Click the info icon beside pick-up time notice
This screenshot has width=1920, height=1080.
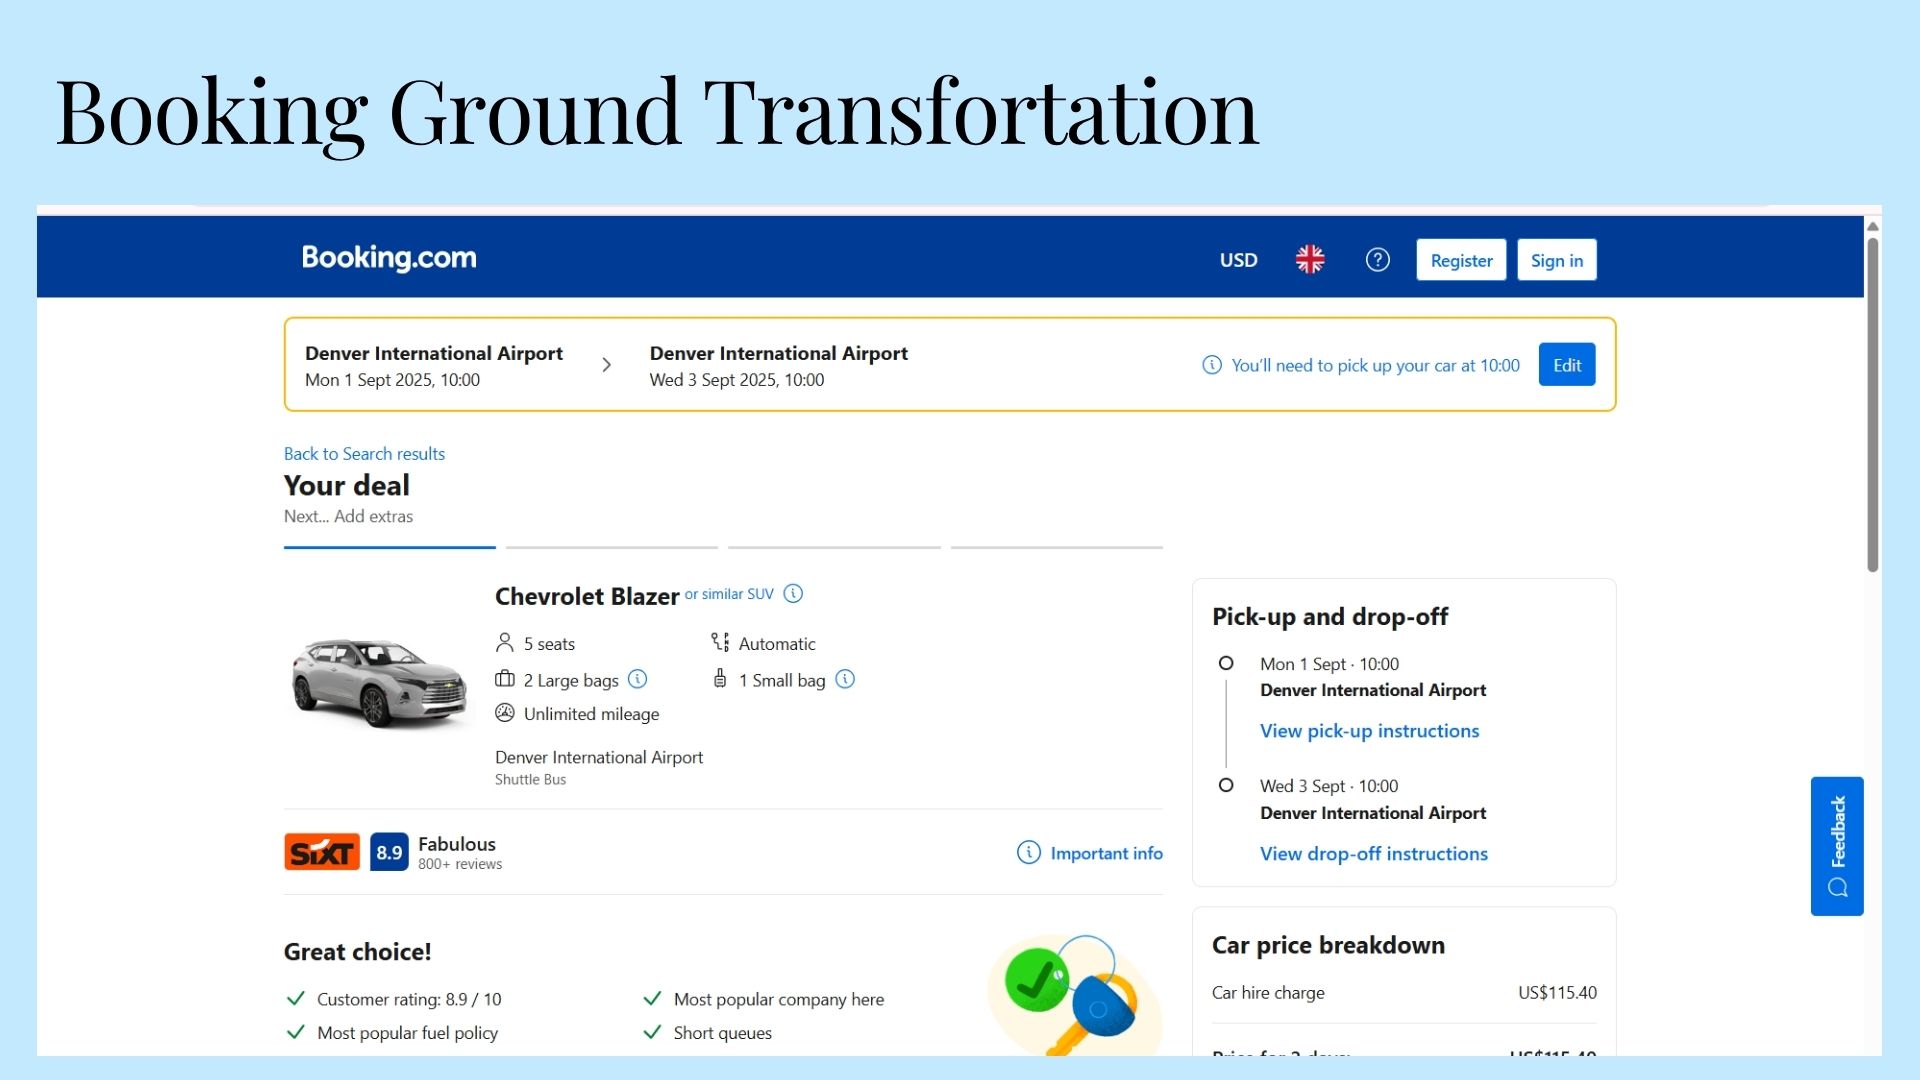pyautogui.click(x=1212, y=365)
